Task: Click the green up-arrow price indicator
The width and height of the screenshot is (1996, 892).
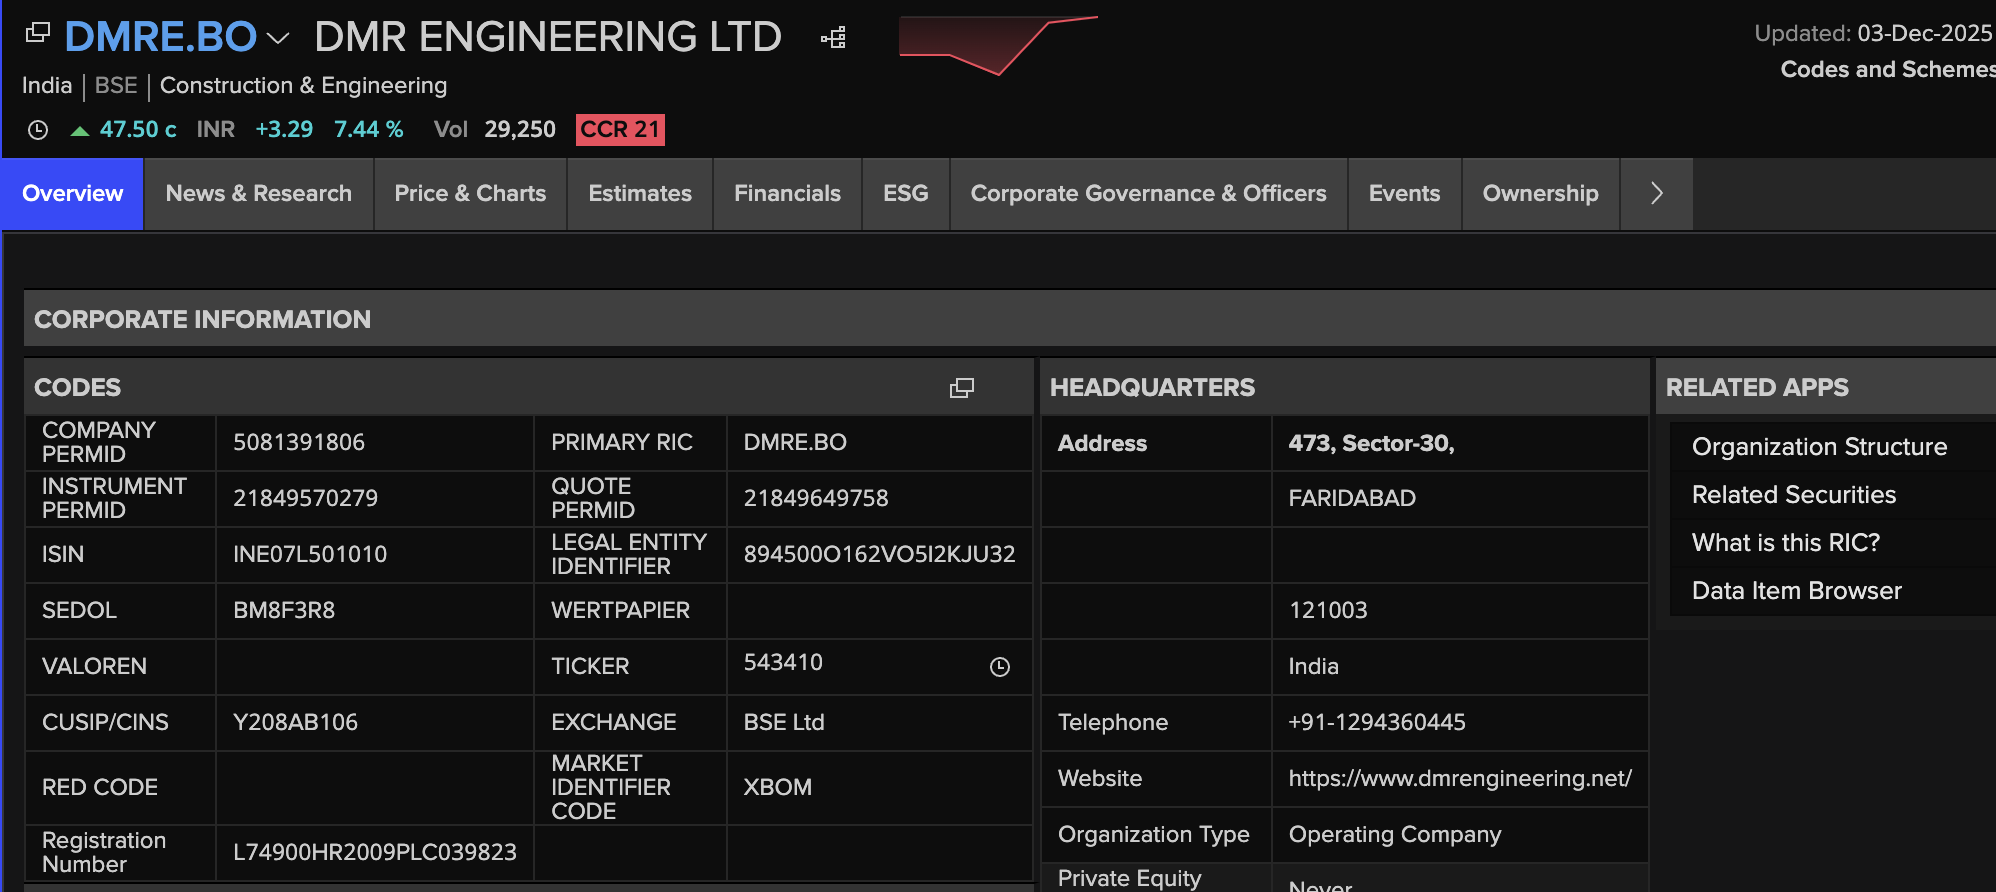Action: coord(80,131)
